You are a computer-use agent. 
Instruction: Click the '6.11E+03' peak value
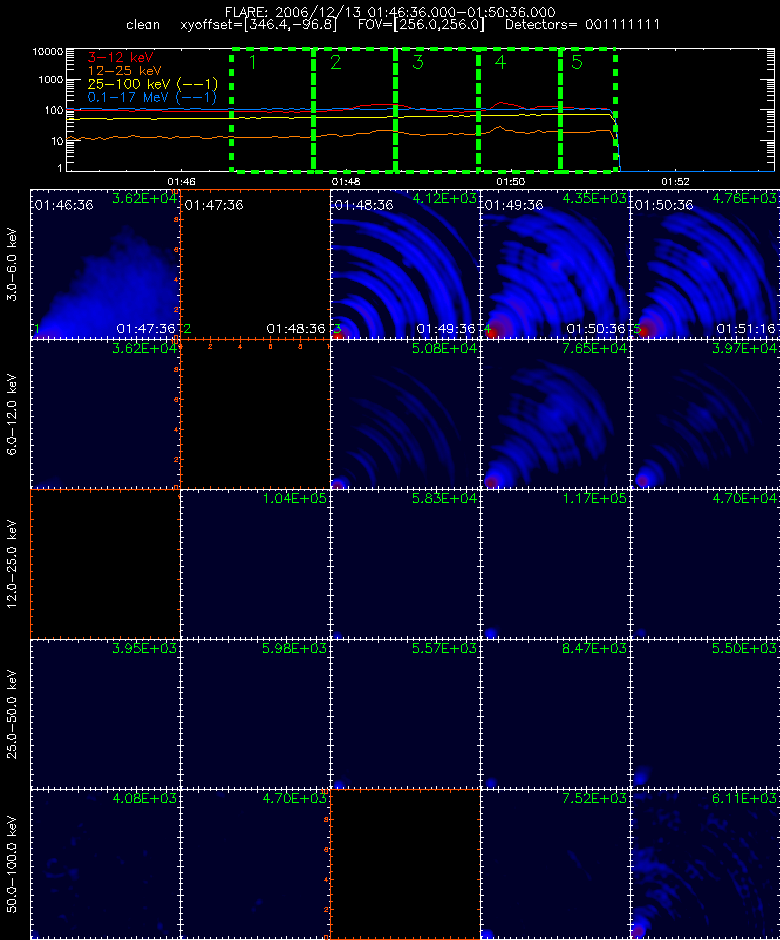point(744,798)
